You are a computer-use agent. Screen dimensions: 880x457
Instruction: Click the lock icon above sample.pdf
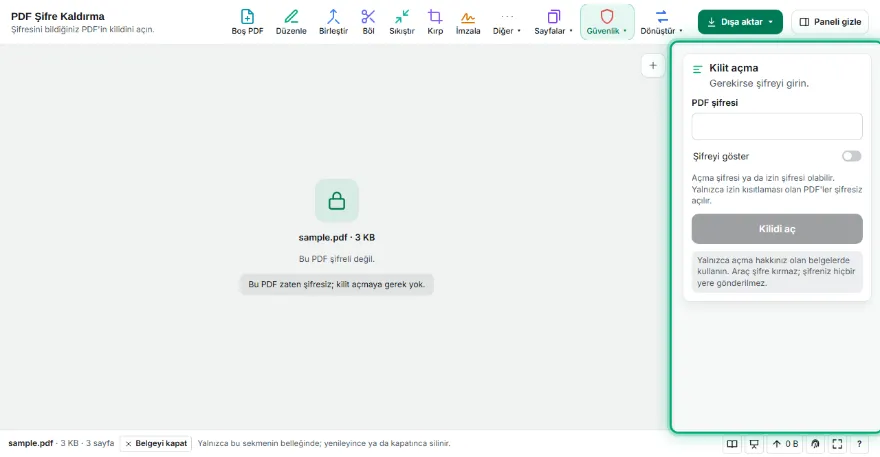point(337,200)
